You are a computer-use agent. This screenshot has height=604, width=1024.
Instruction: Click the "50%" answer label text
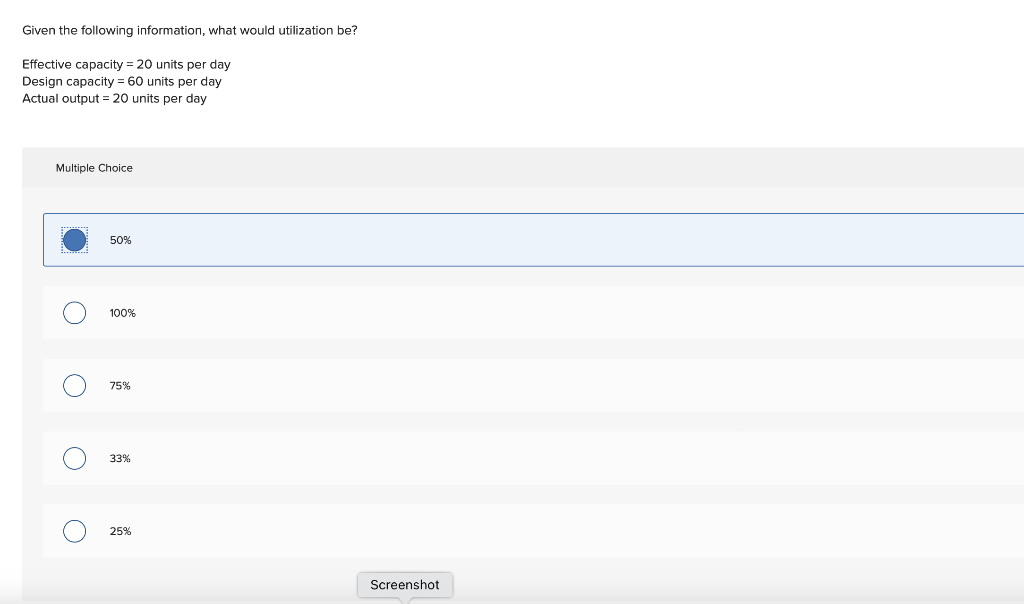[x=121, y=240]
